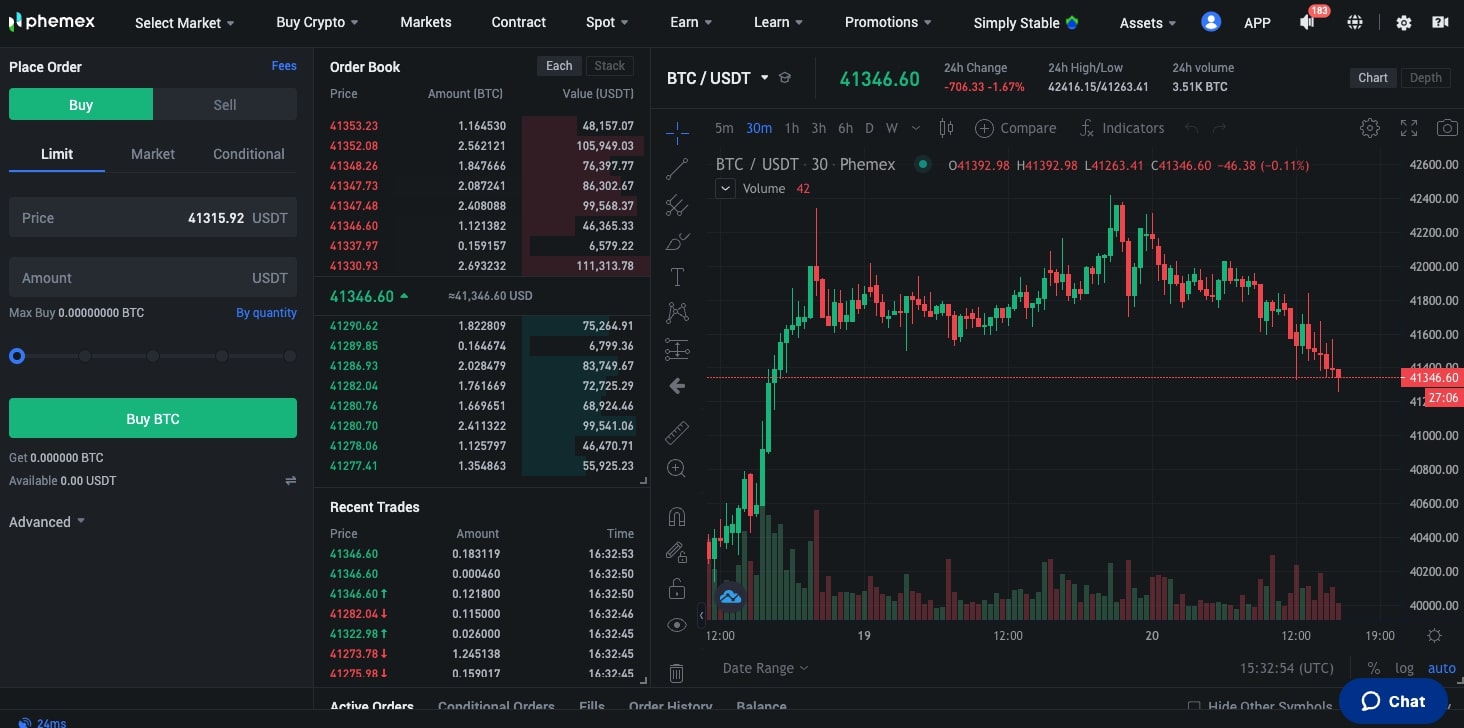Image resolution: width=1464 pixels, height=728 pixels.
Task: Hide all drawings with eye icon
Action: click(677, 625)
